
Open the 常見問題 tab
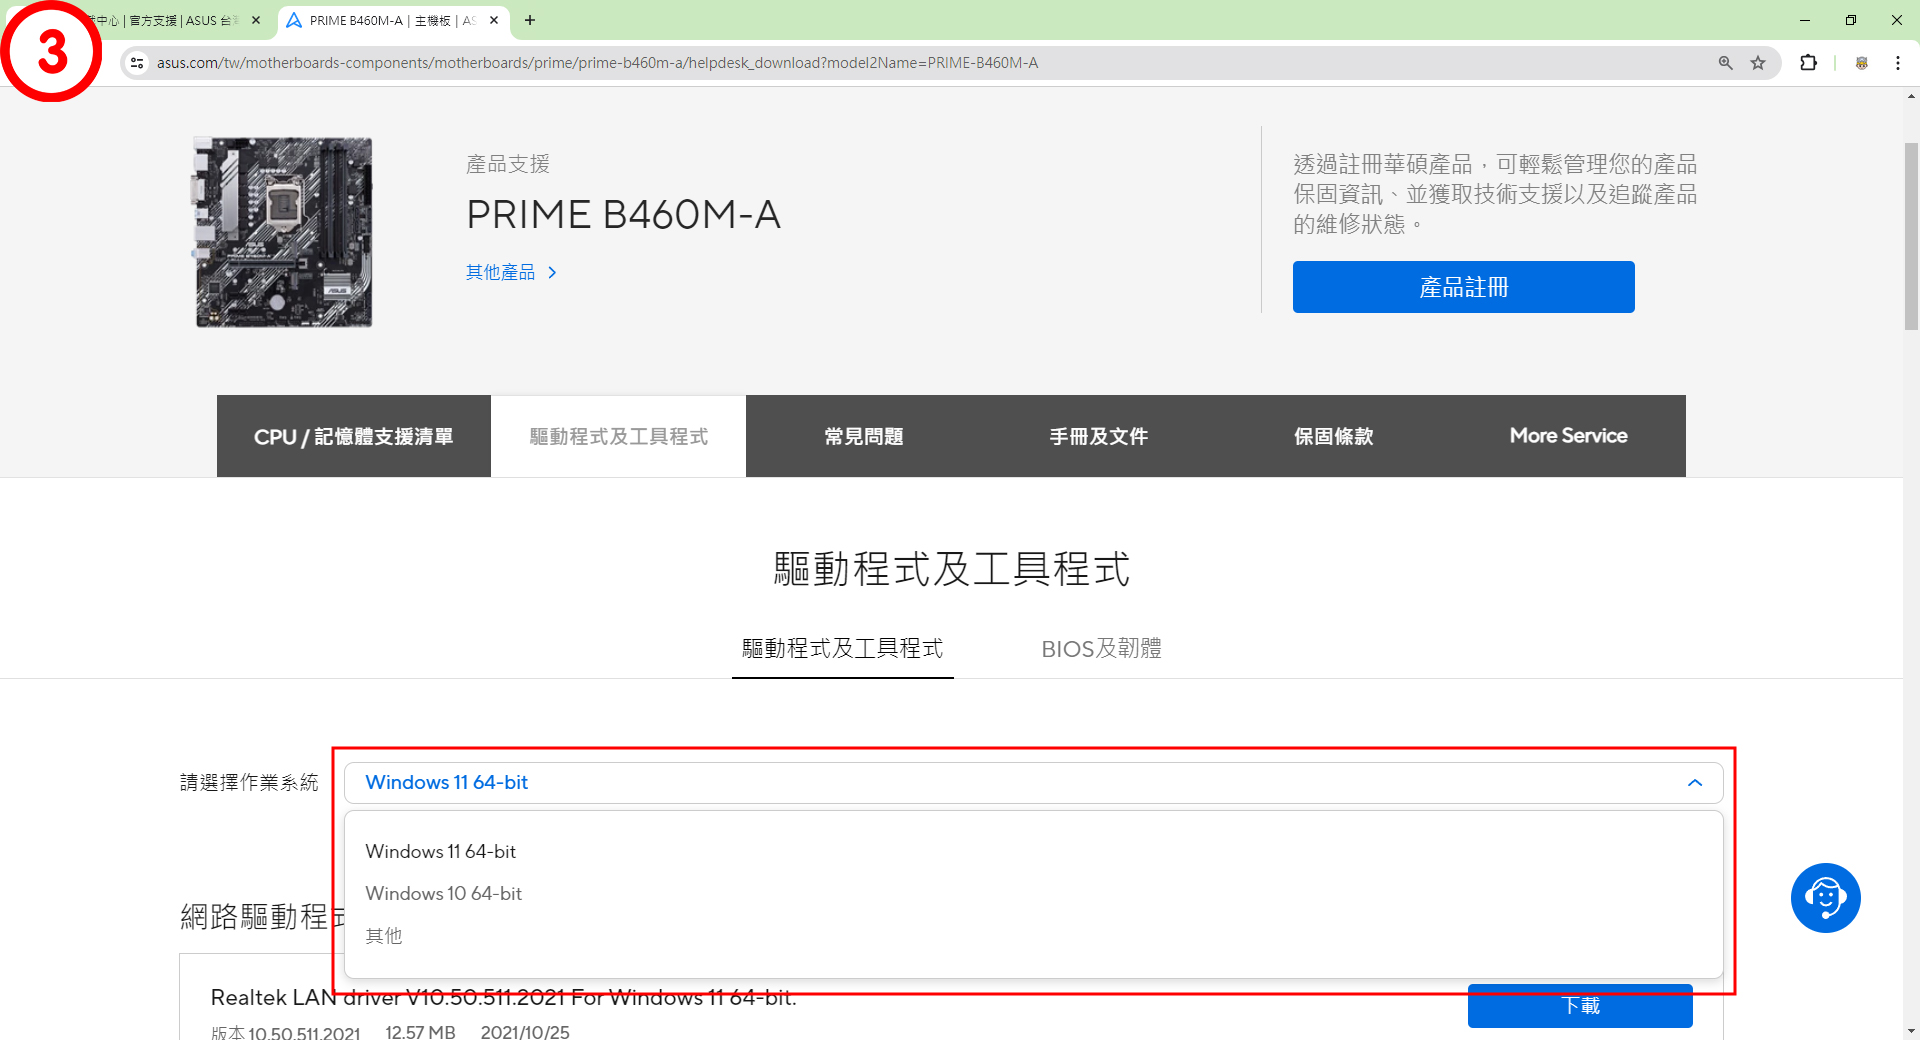click(x=864, y=436)
